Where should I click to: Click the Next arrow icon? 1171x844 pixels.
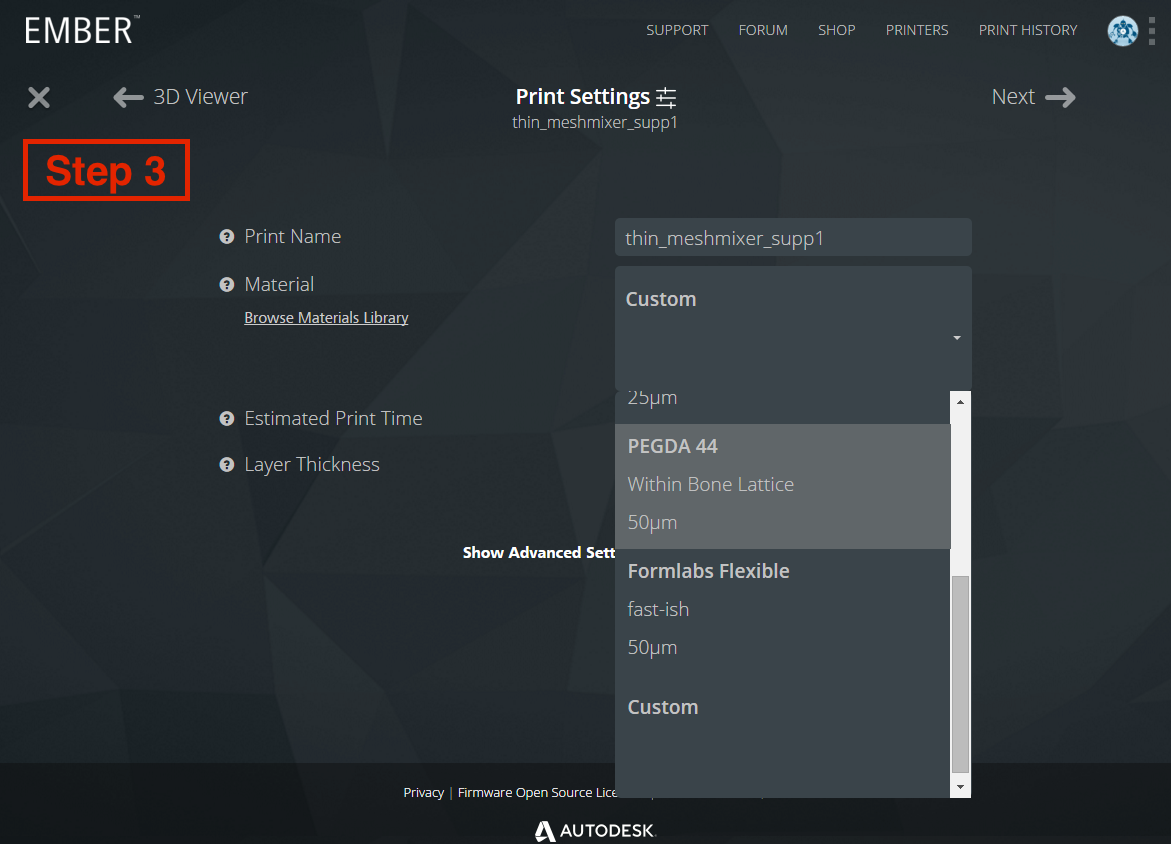(x=1060, y=97)
